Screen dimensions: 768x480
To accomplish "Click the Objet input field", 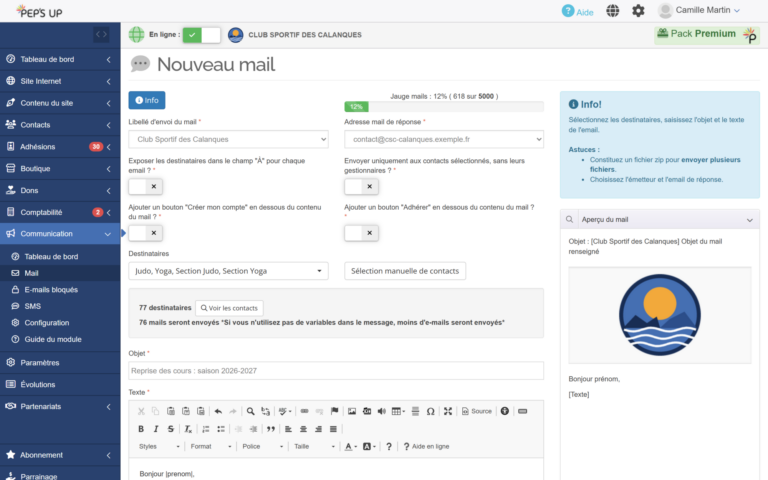I will (336, 371).
